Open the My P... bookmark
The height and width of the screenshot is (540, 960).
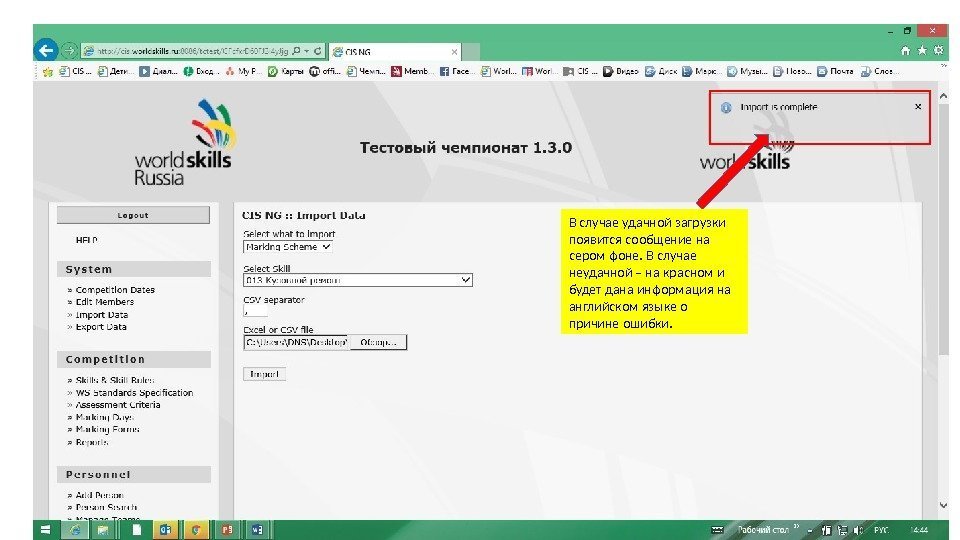243,72
